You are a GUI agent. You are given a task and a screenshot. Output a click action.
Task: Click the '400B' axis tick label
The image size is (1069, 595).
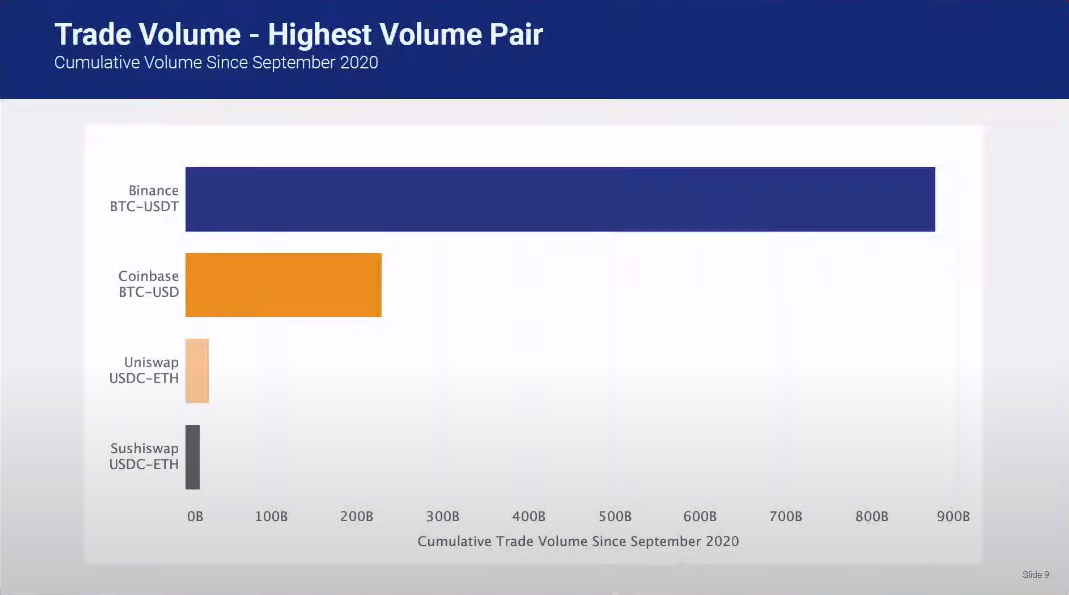529,517
